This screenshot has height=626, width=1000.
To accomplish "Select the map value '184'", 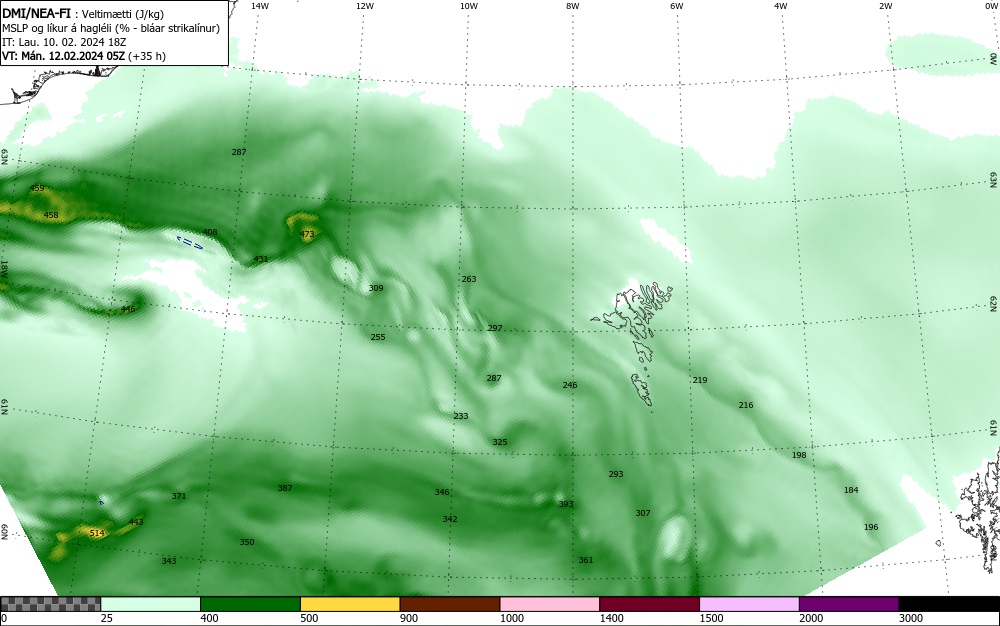I will [851, 490].
